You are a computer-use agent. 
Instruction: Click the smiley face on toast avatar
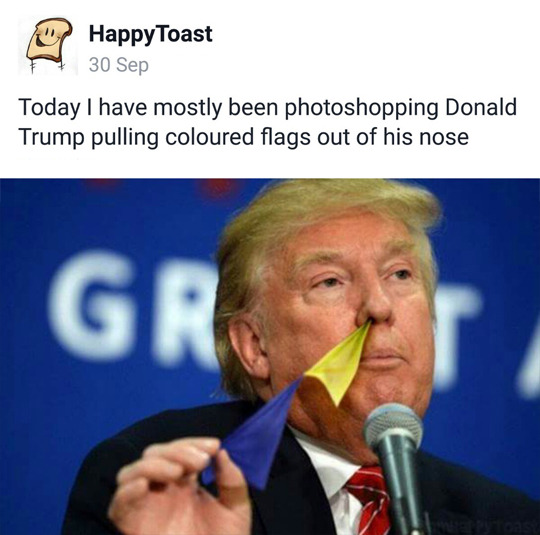click(48, 37)
